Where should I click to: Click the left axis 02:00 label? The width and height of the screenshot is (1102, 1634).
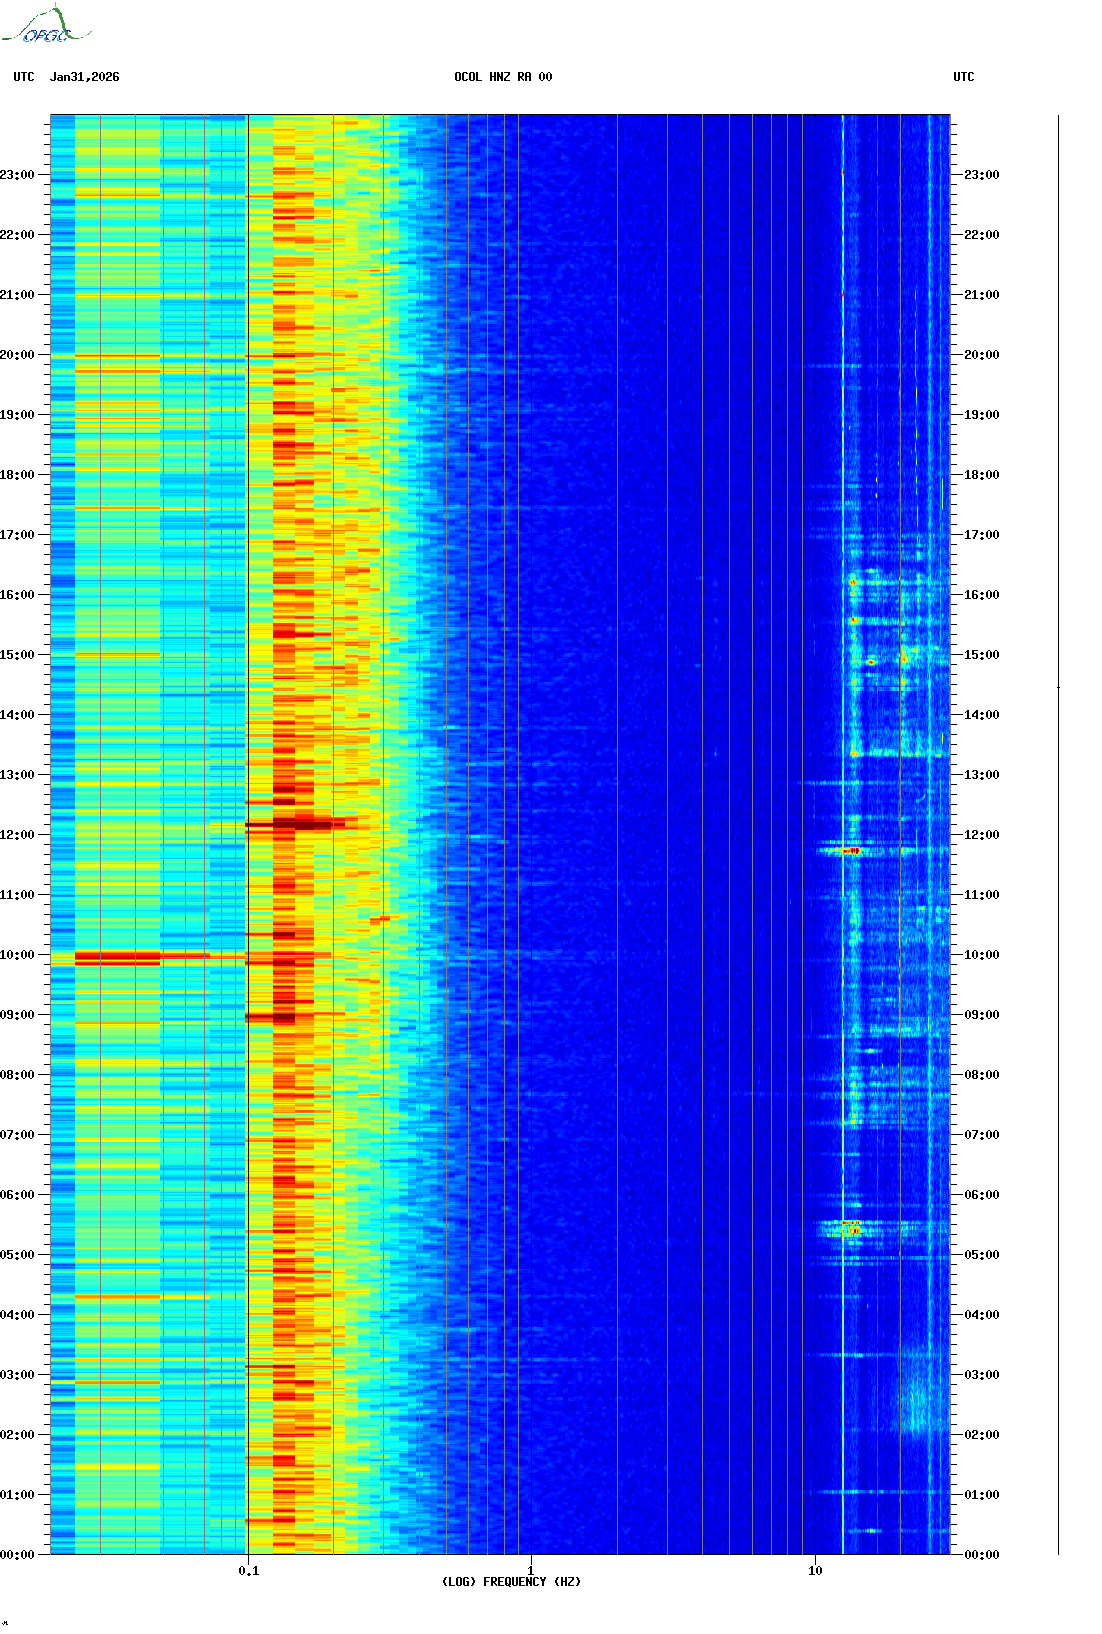click(x=17, y=1435)
